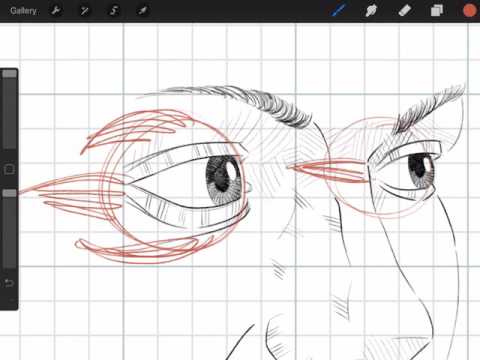
Task: Select the Brush paint tool
Action: pyautogui.click(x=339, y=11)
